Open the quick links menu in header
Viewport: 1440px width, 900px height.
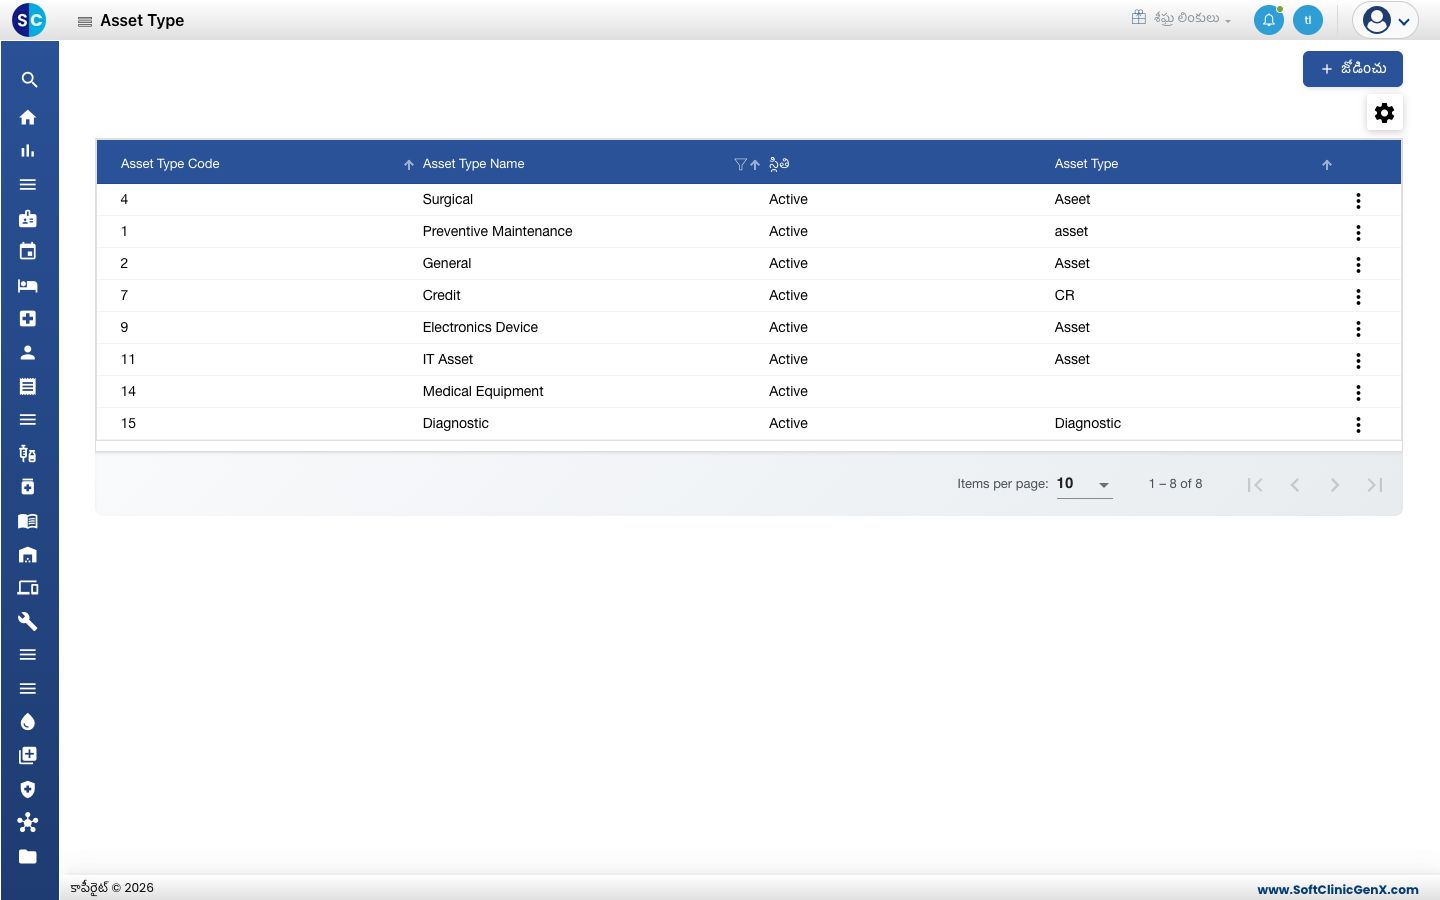tap(1181, 18)
